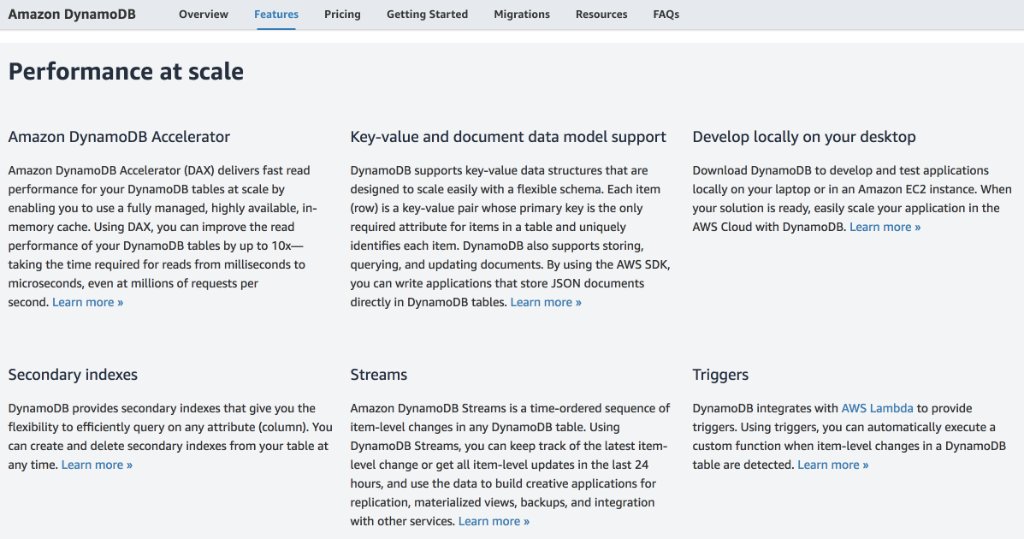The height and width of the screenshot is (539, 1024).
Task: Go to the Pricing tab
Action: [342, 14]
